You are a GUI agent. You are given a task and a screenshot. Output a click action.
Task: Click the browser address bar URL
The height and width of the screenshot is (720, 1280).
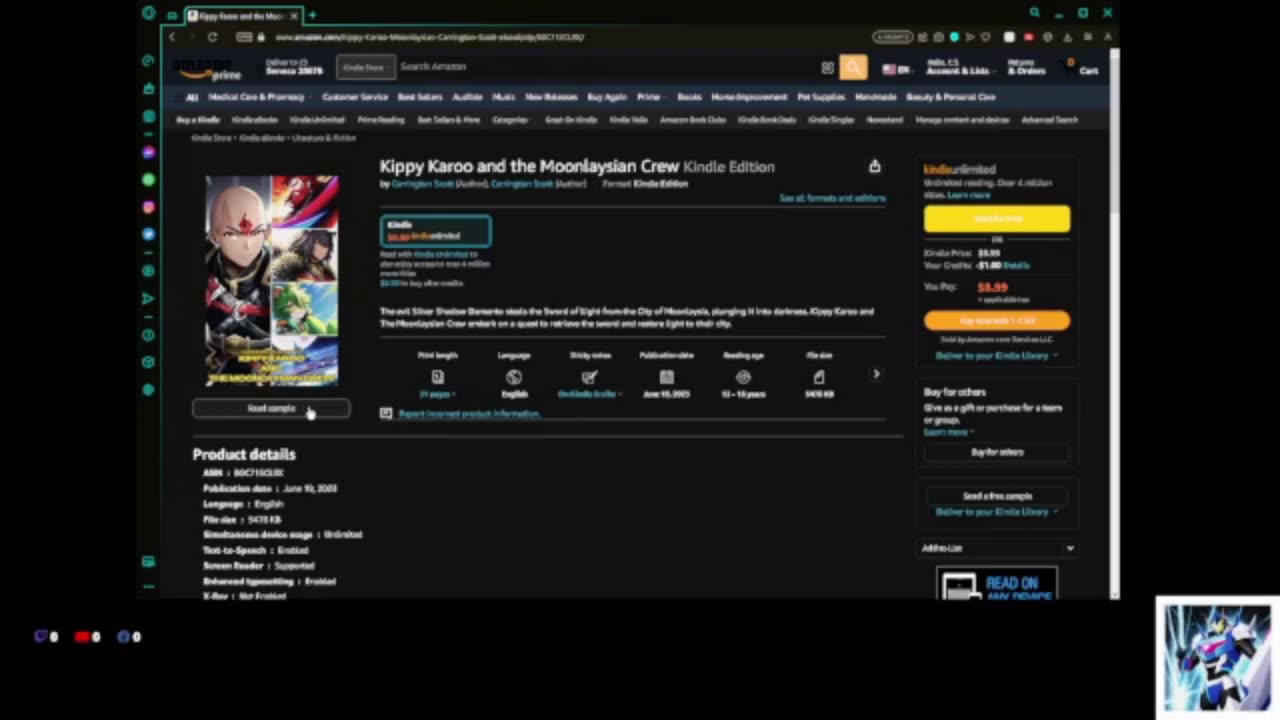pyautogui.click(x=430, y=37)
